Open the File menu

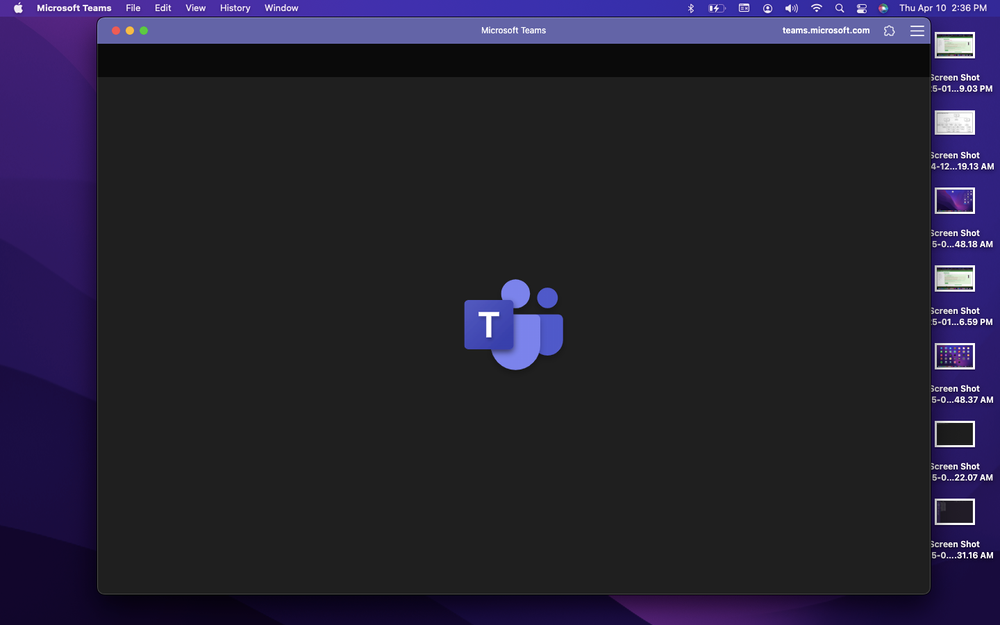(133, 8)
